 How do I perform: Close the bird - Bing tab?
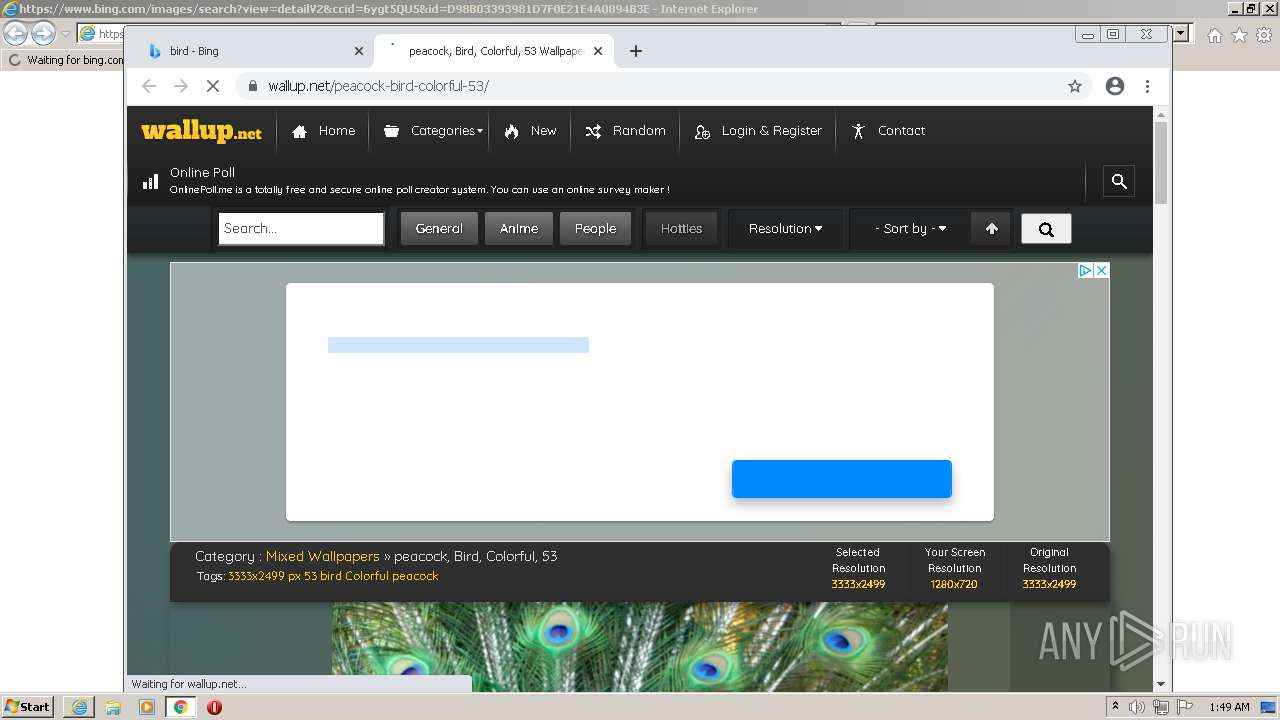[x=359, y=51]
